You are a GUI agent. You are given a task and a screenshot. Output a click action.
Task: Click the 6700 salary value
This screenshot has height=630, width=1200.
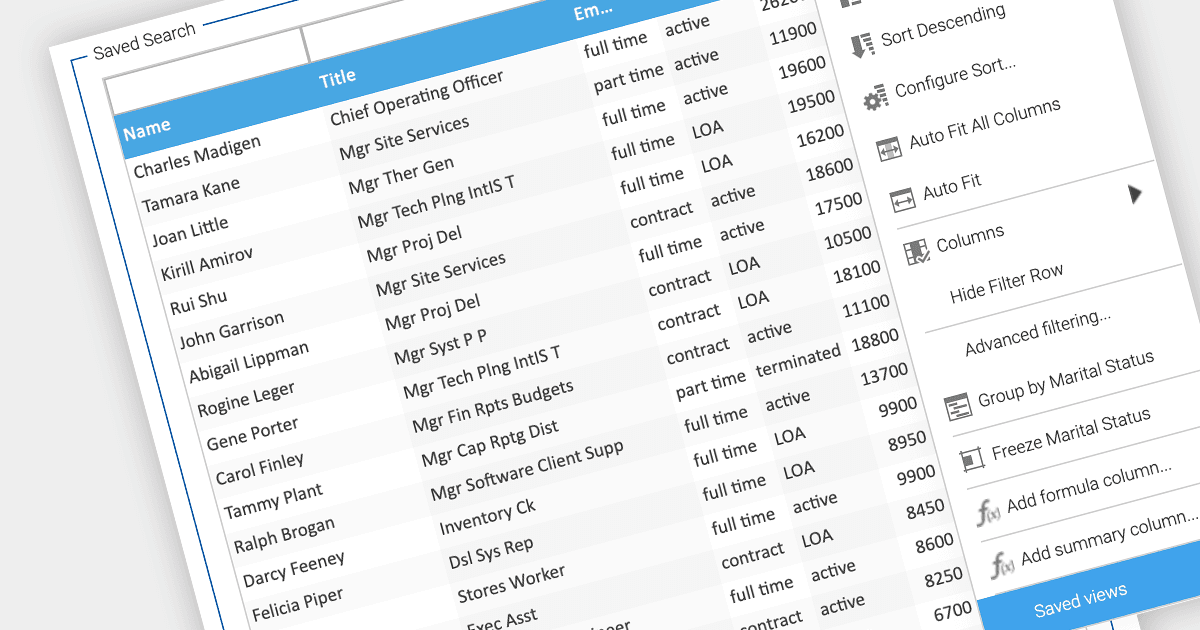point(953,611)
